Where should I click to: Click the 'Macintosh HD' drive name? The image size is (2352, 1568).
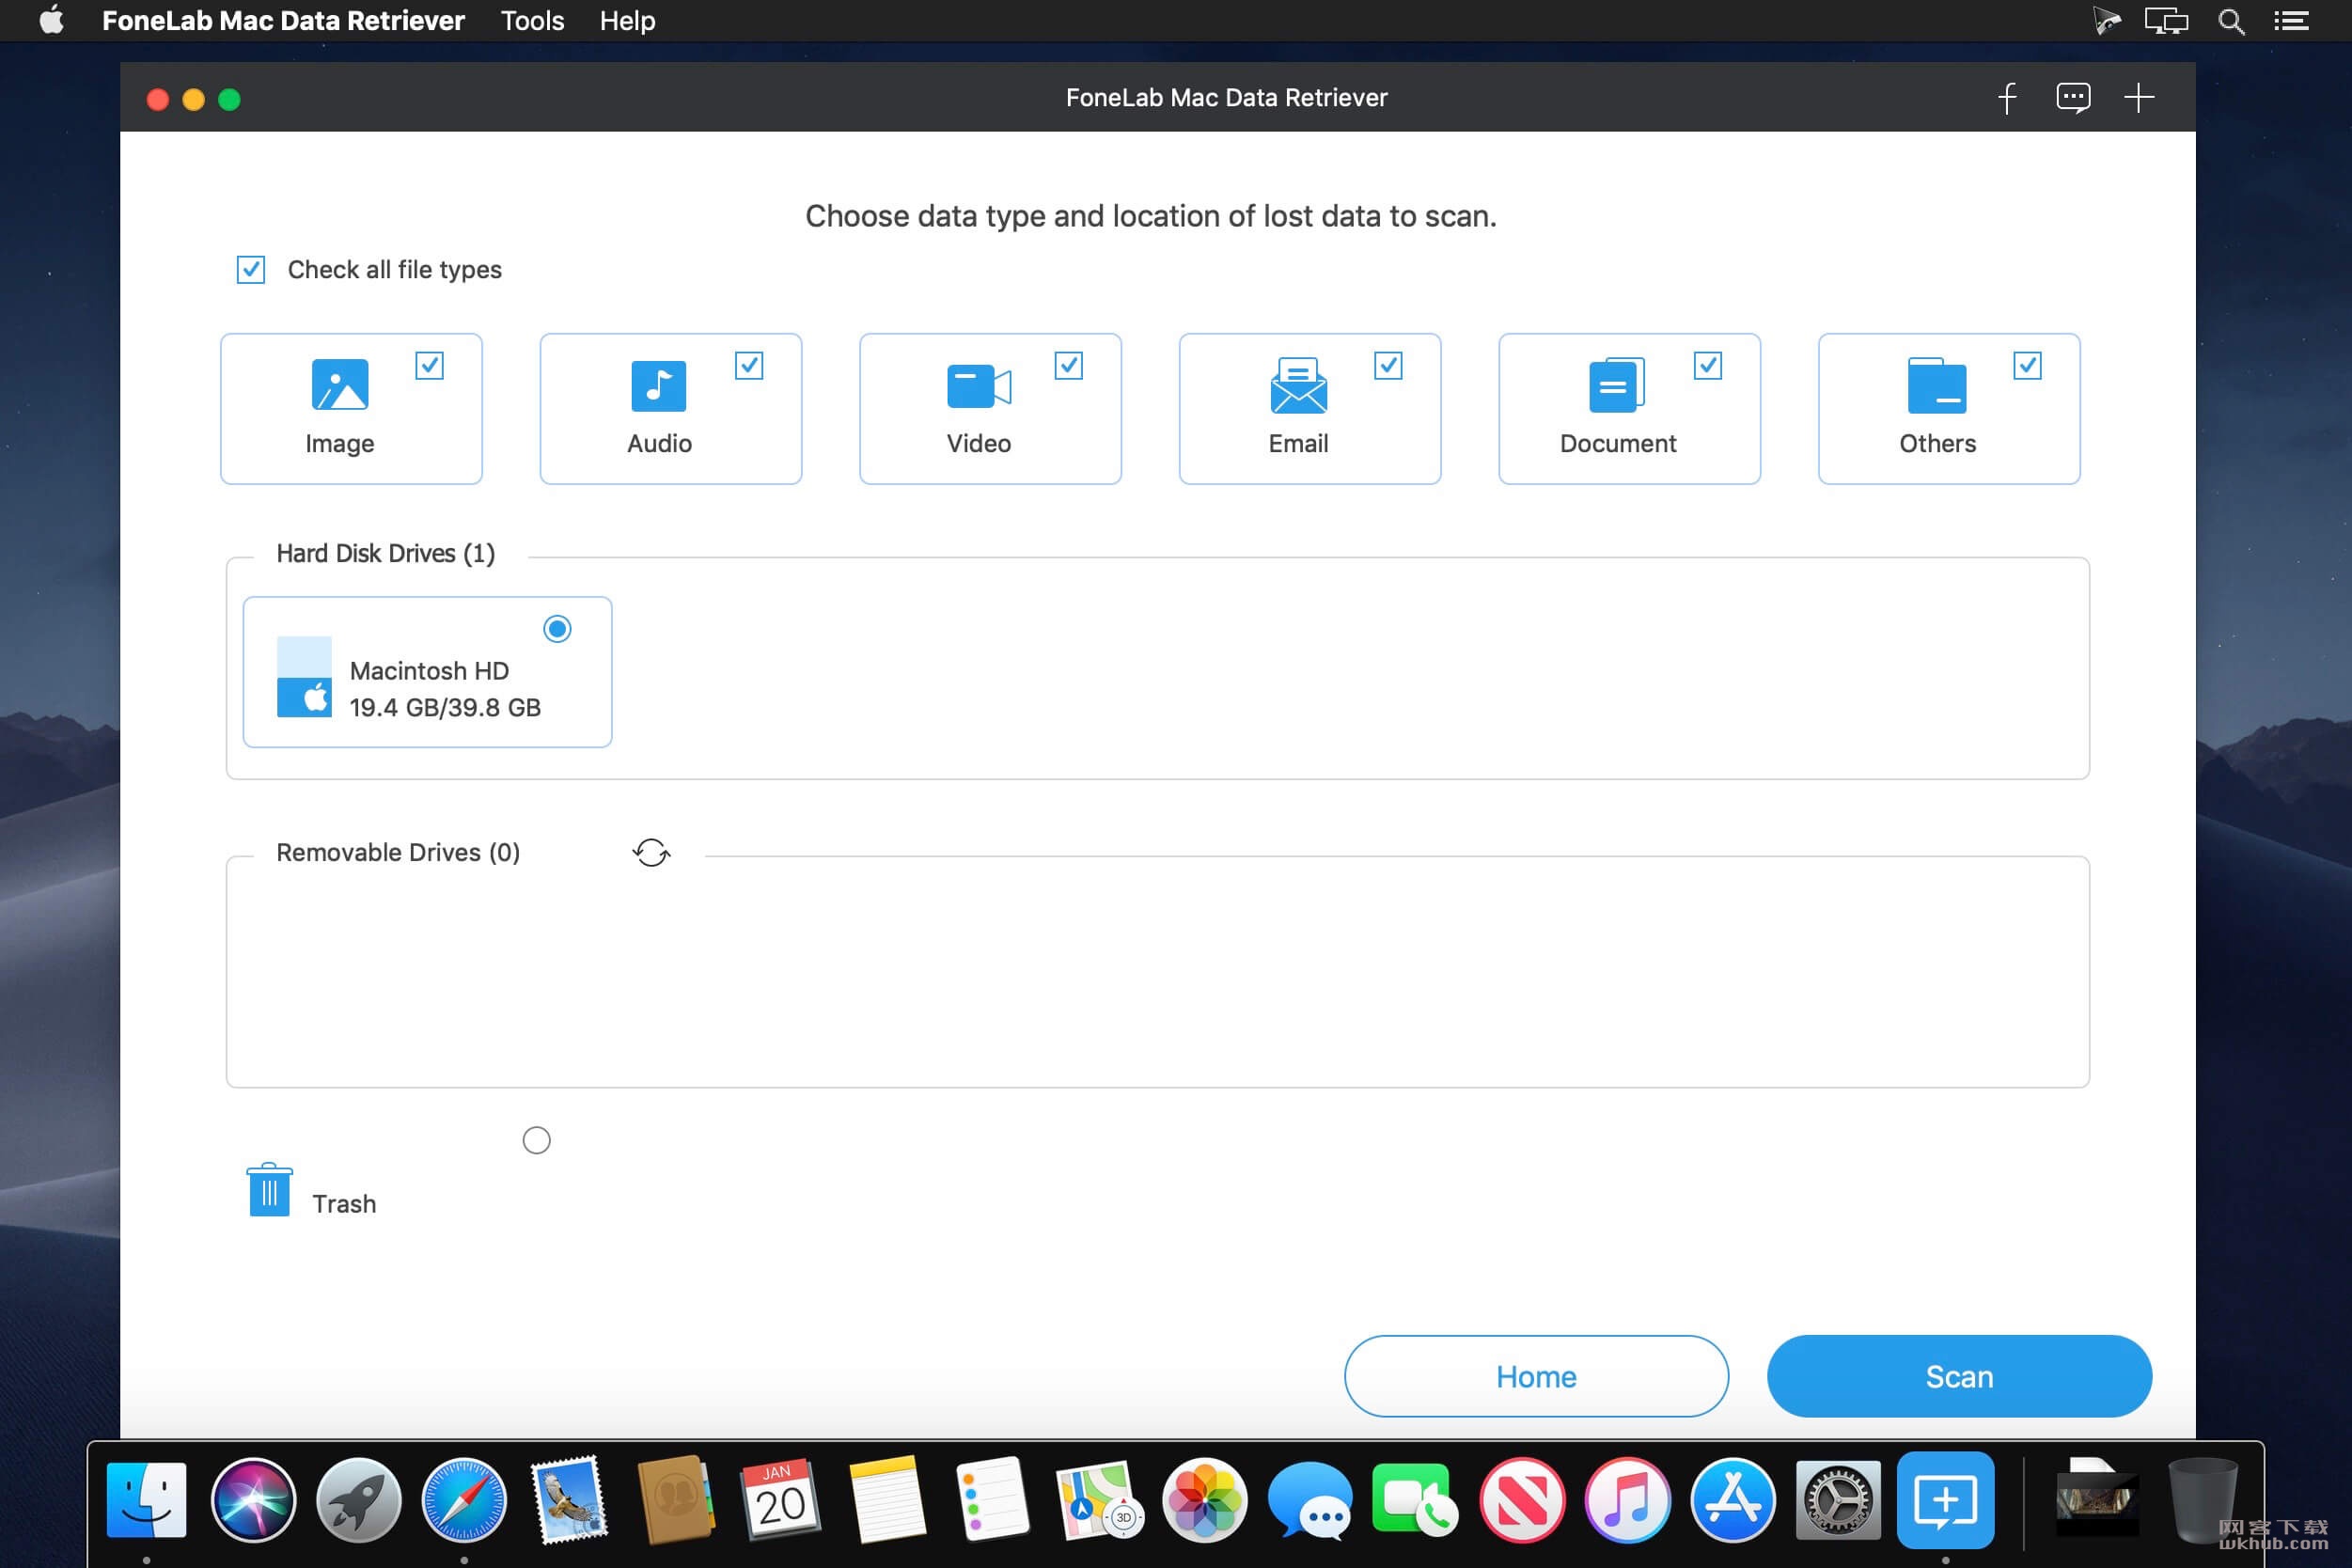point(429,671)
